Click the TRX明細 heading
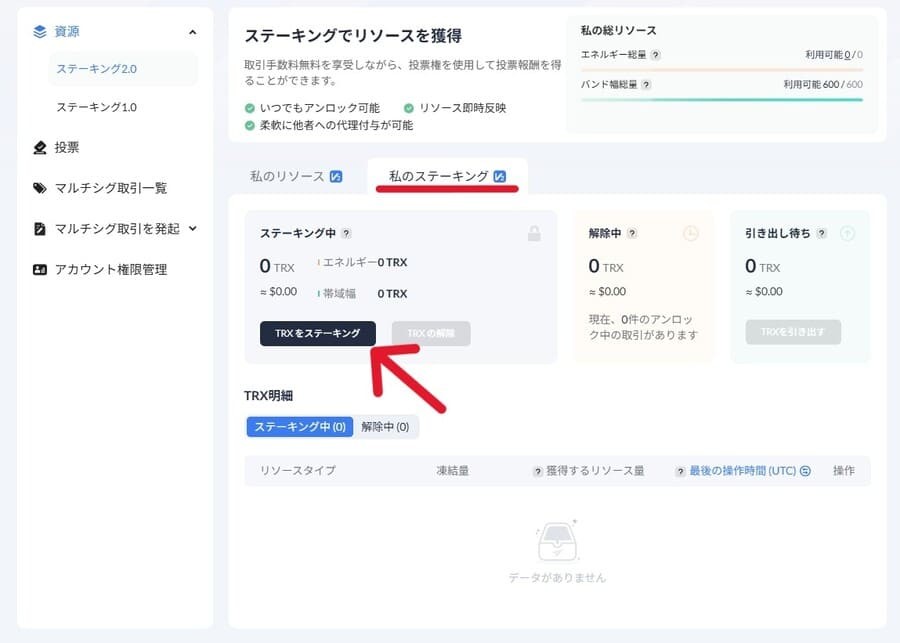This screenshot has width=900, height=643. [x=269, y=396]
